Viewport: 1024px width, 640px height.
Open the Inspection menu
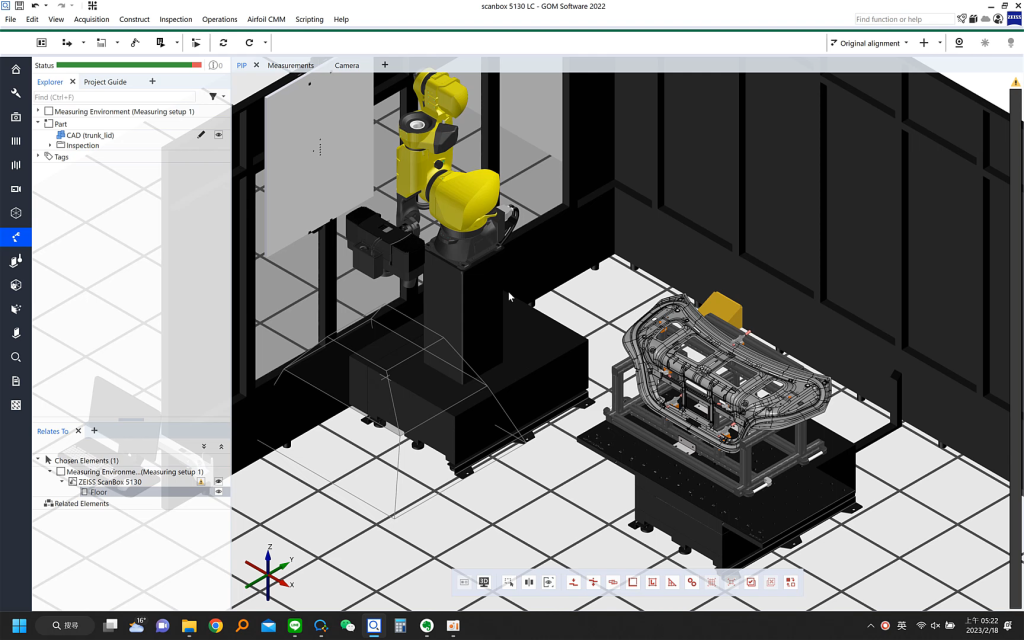coord(176,19)
